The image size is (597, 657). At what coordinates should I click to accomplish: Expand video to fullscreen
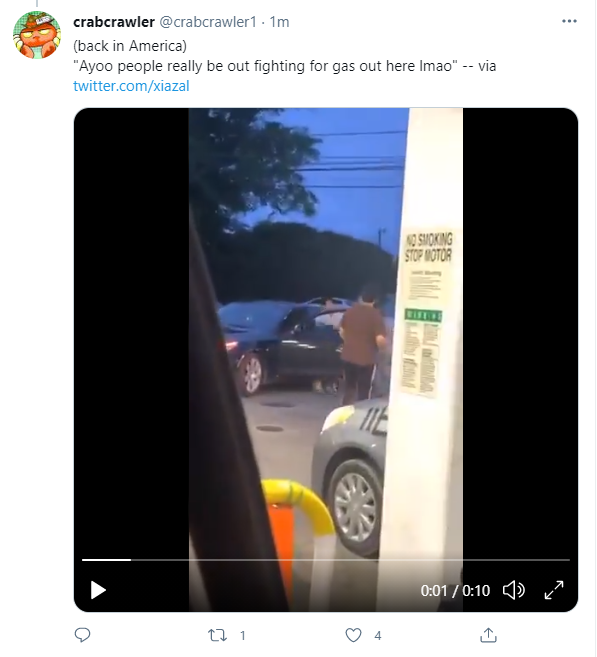tap(554, 590)
